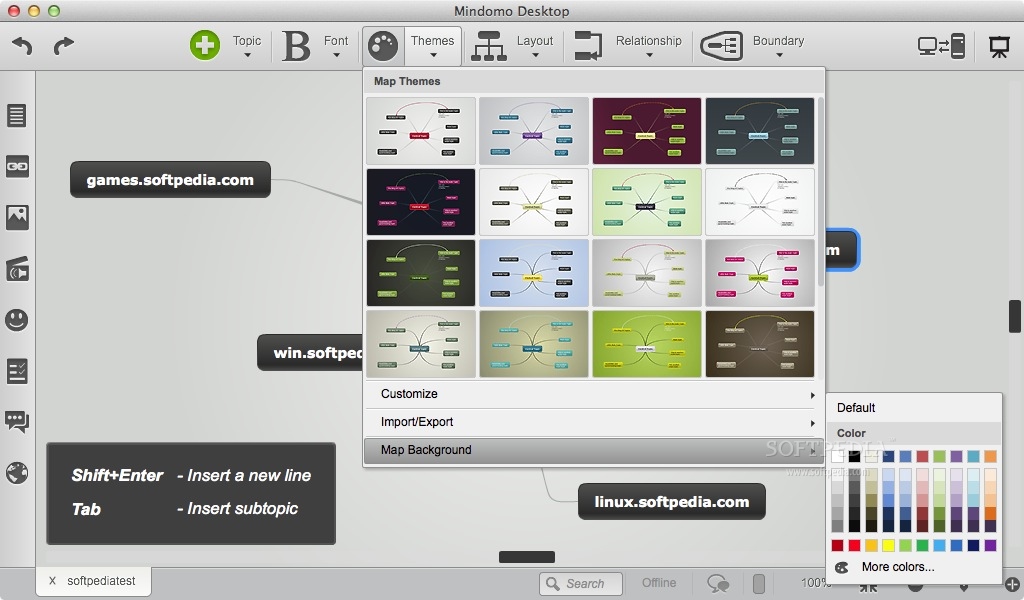Toggle bold with the B icon
Viewport: 1024px width, 600px height.
click(x=296, y=46)
